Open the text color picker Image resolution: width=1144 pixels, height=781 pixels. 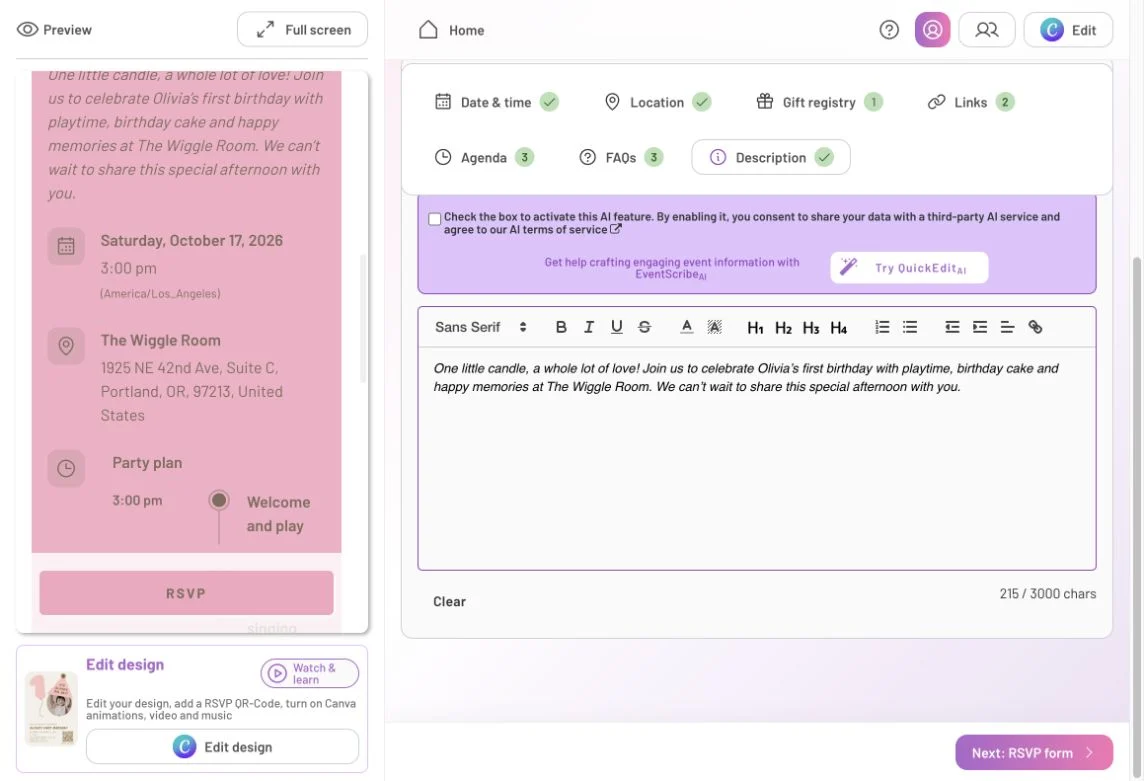coord(687,327)
